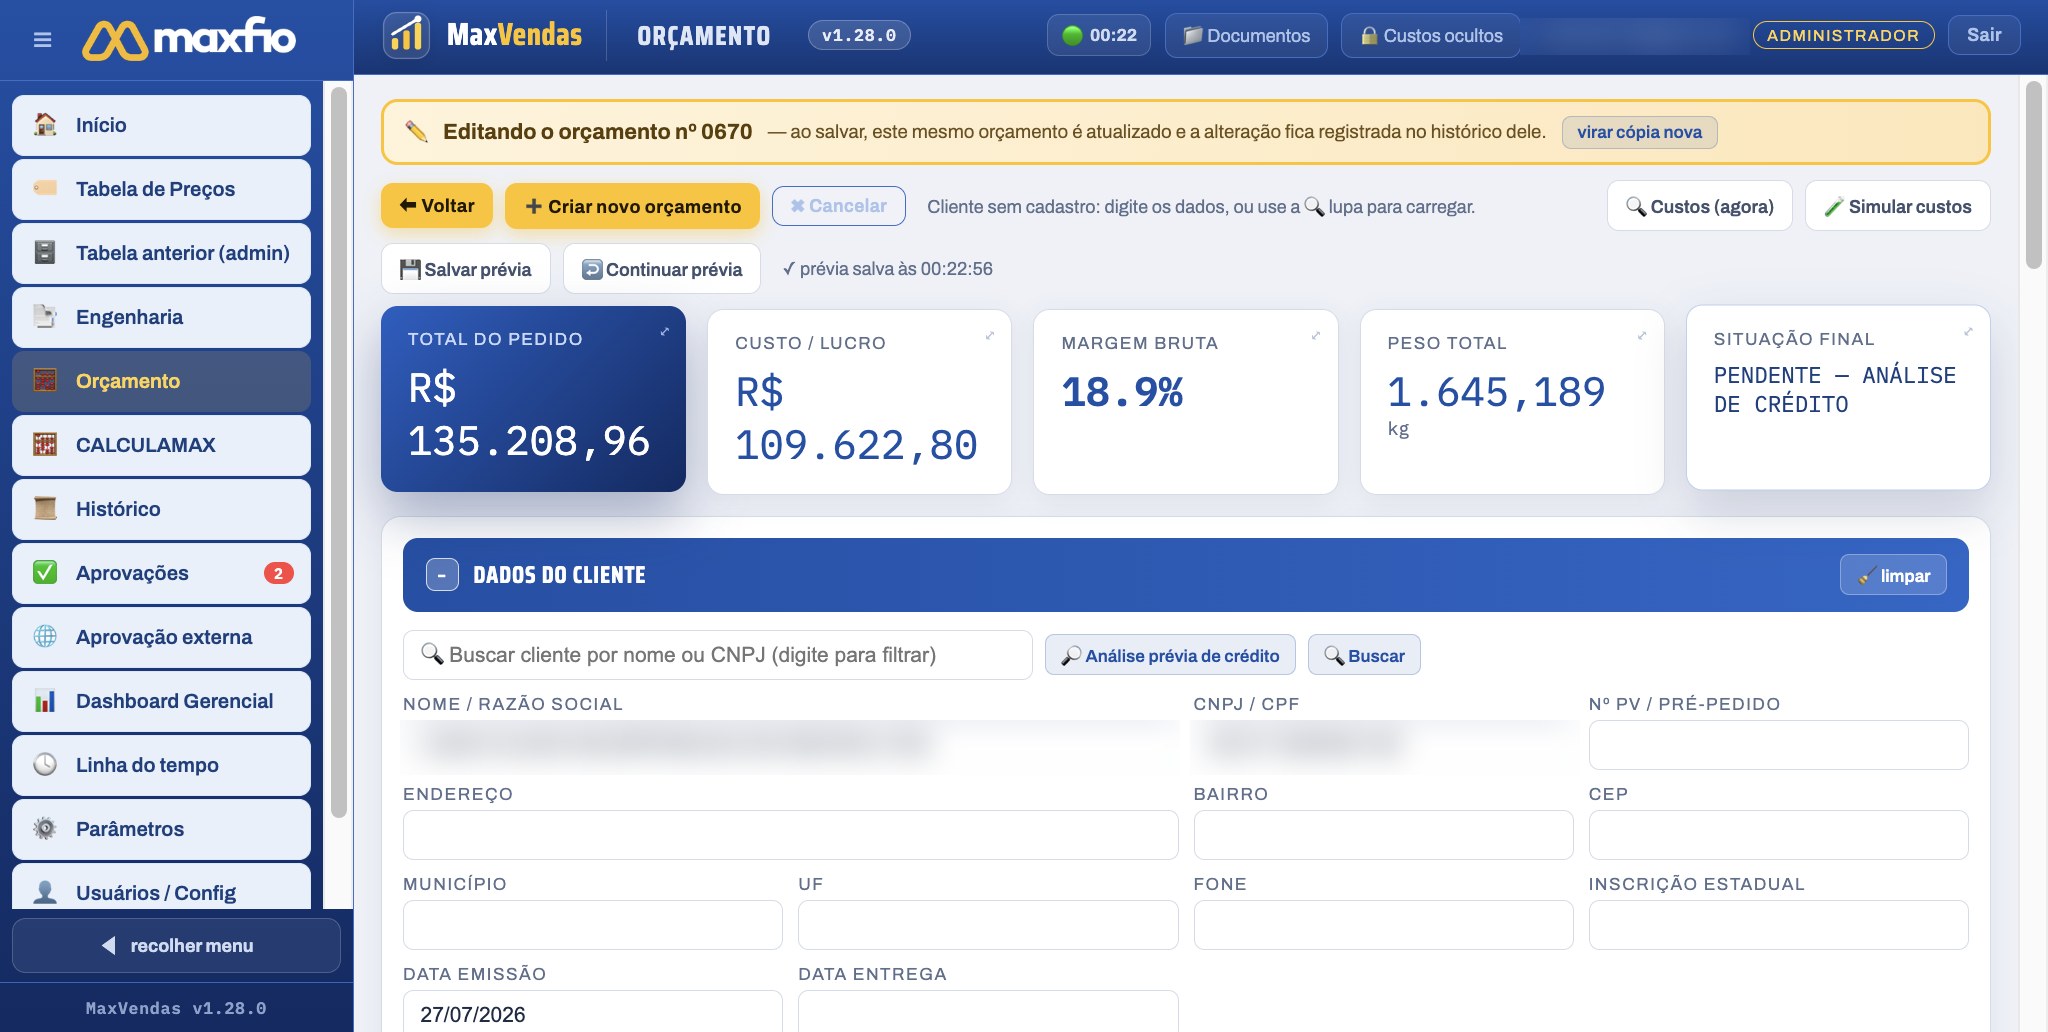Click the green session timer indicator

[x=1099, y=36]
